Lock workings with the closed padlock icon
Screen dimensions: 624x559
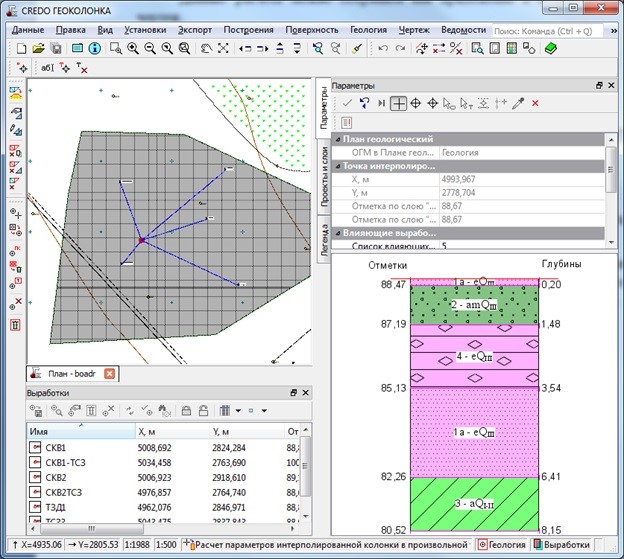point(186,411)
